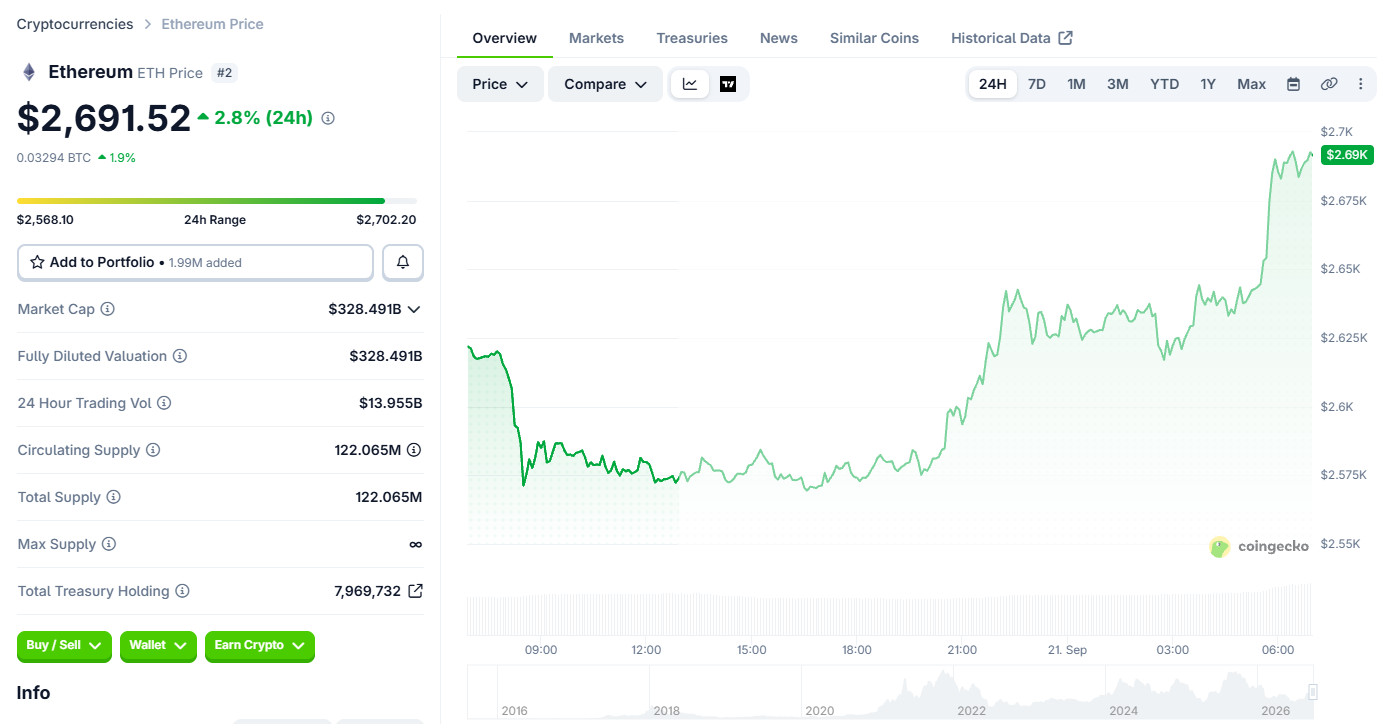The width and height of the screenshot is (1383, 724).
Task: Click the $2.69K current price tag
Action: (x=1347, y=154)
